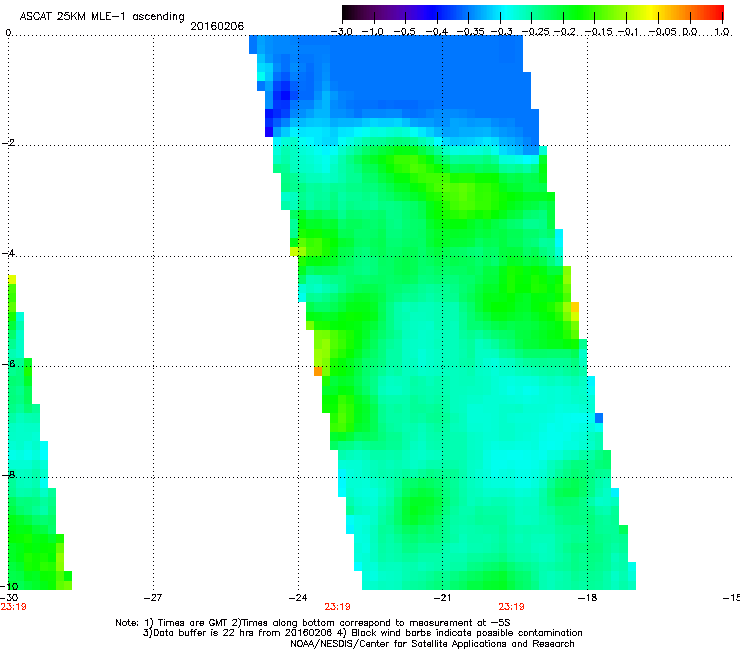The height and width of the screenshot is (650, 740).
Task: Click the -0.15 color scale label
Action: [x=598, y=32]
